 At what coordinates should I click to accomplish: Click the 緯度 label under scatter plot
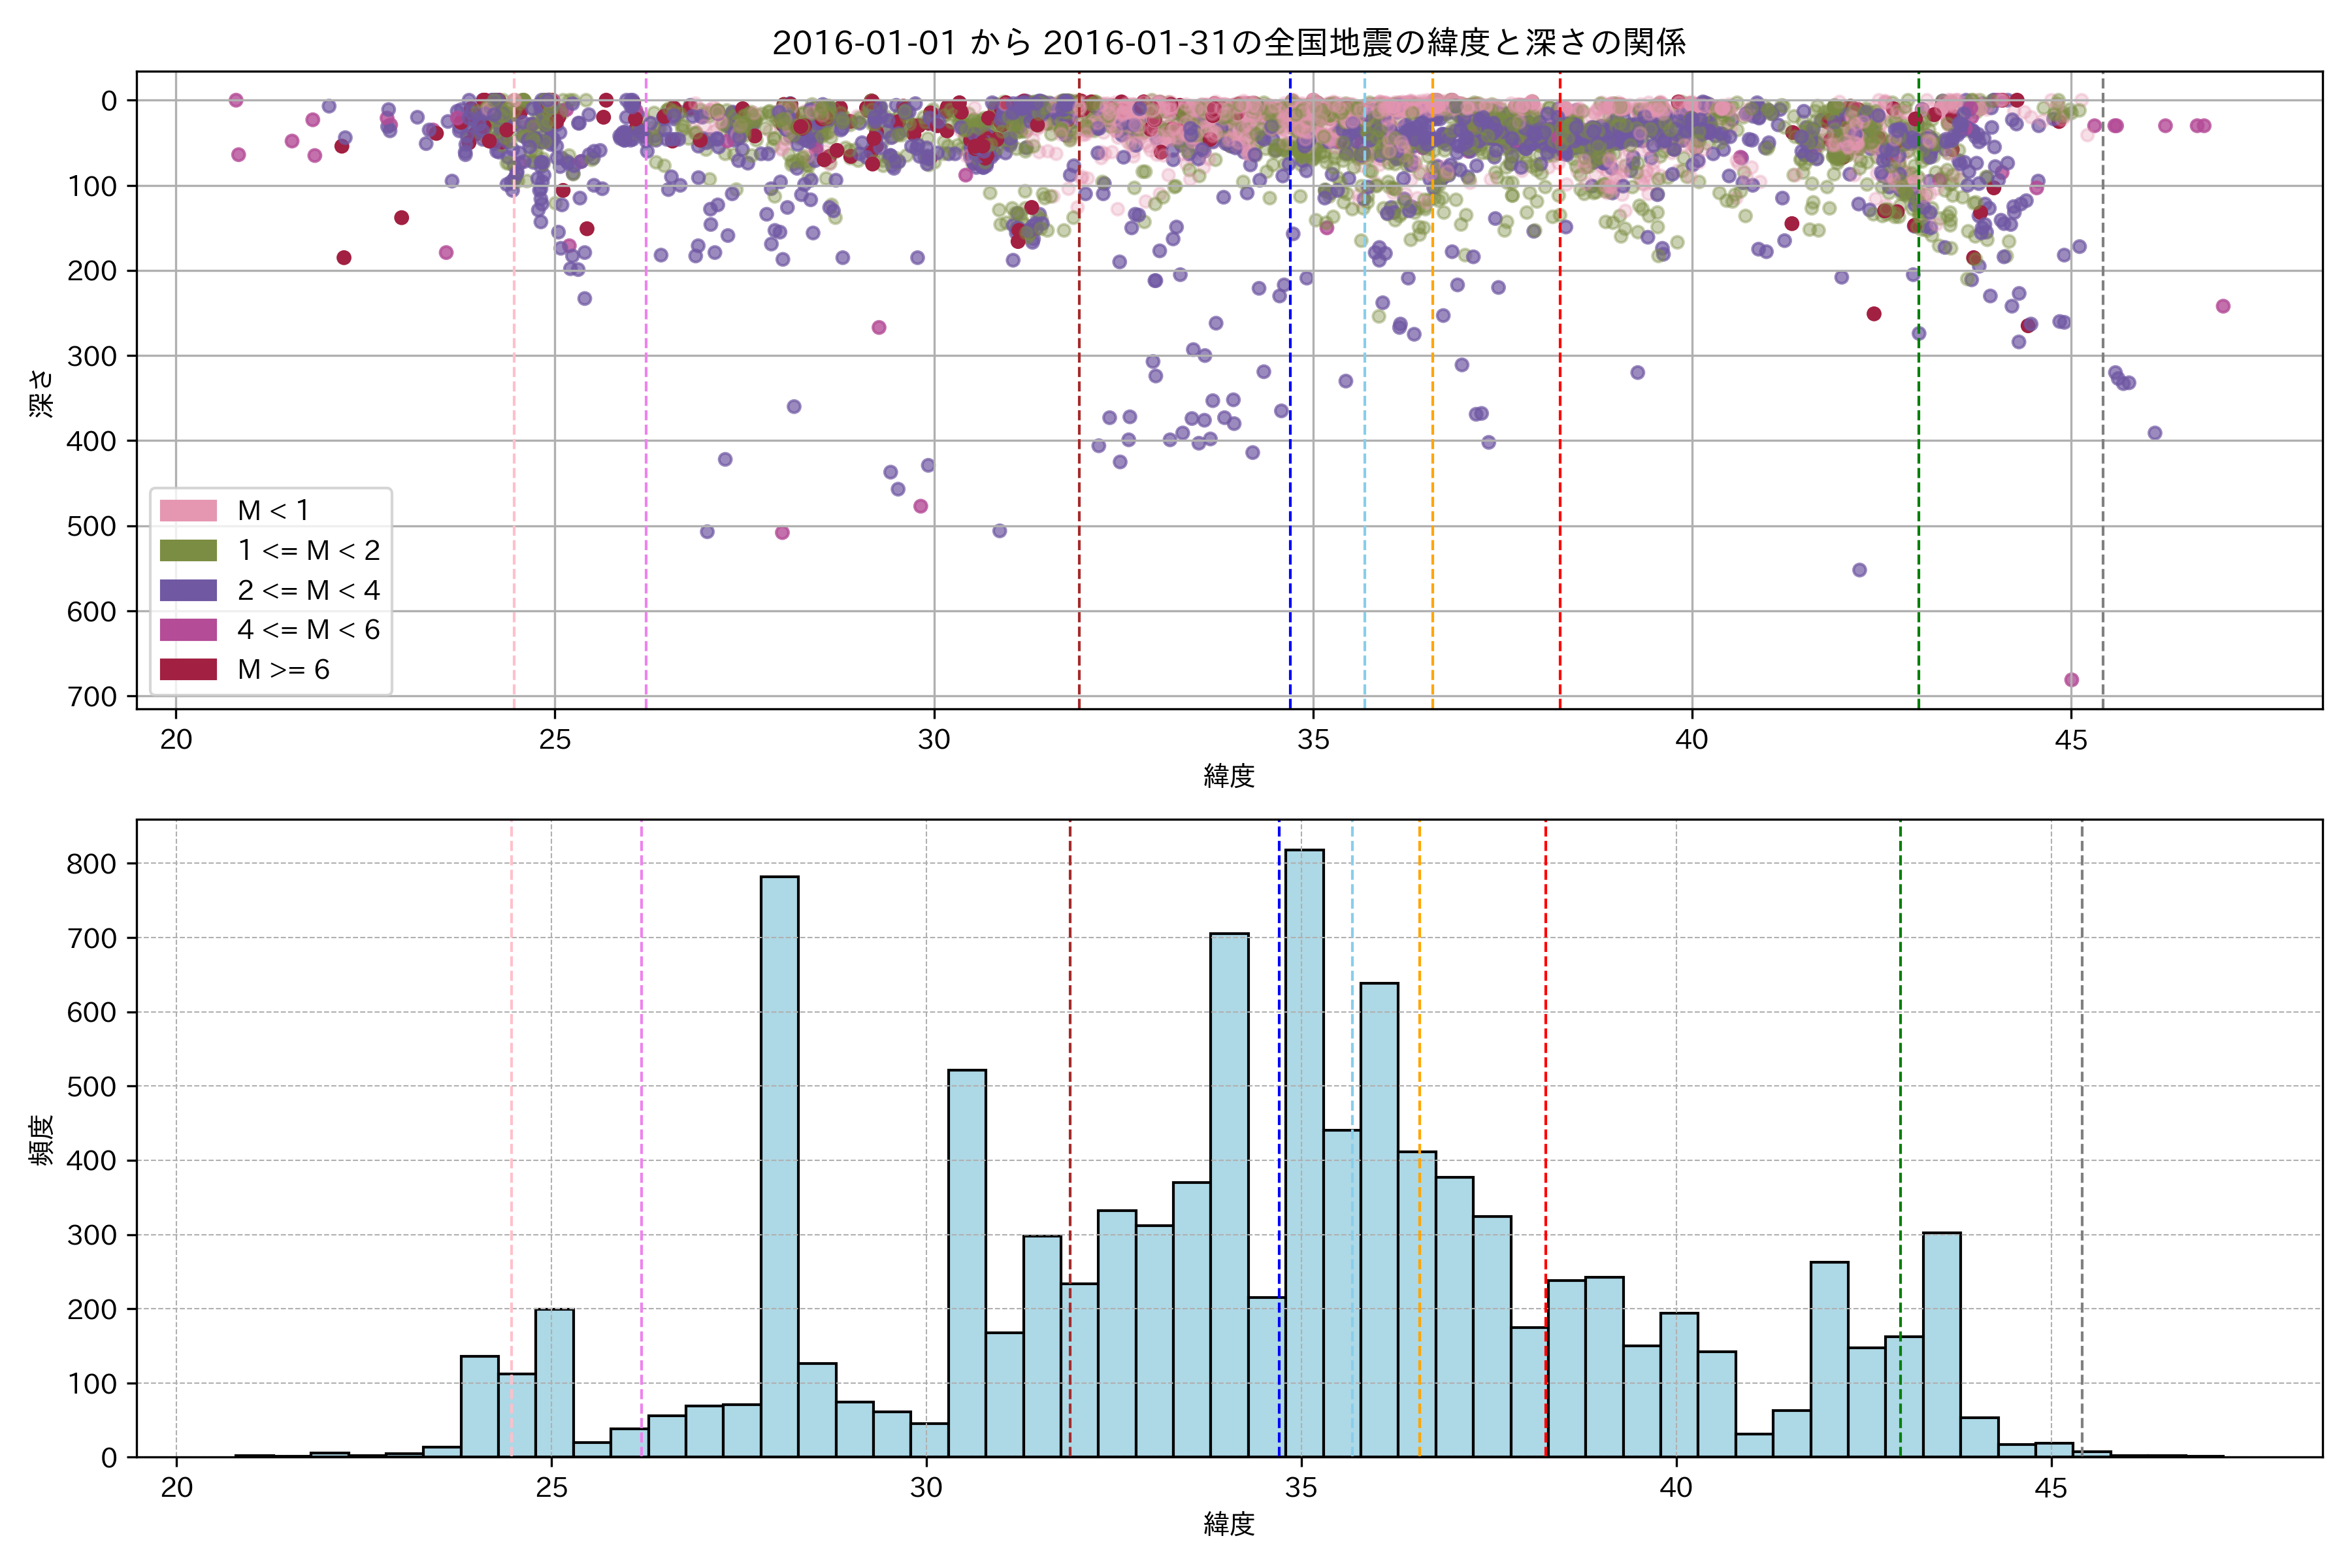(x=1229, y=775)
